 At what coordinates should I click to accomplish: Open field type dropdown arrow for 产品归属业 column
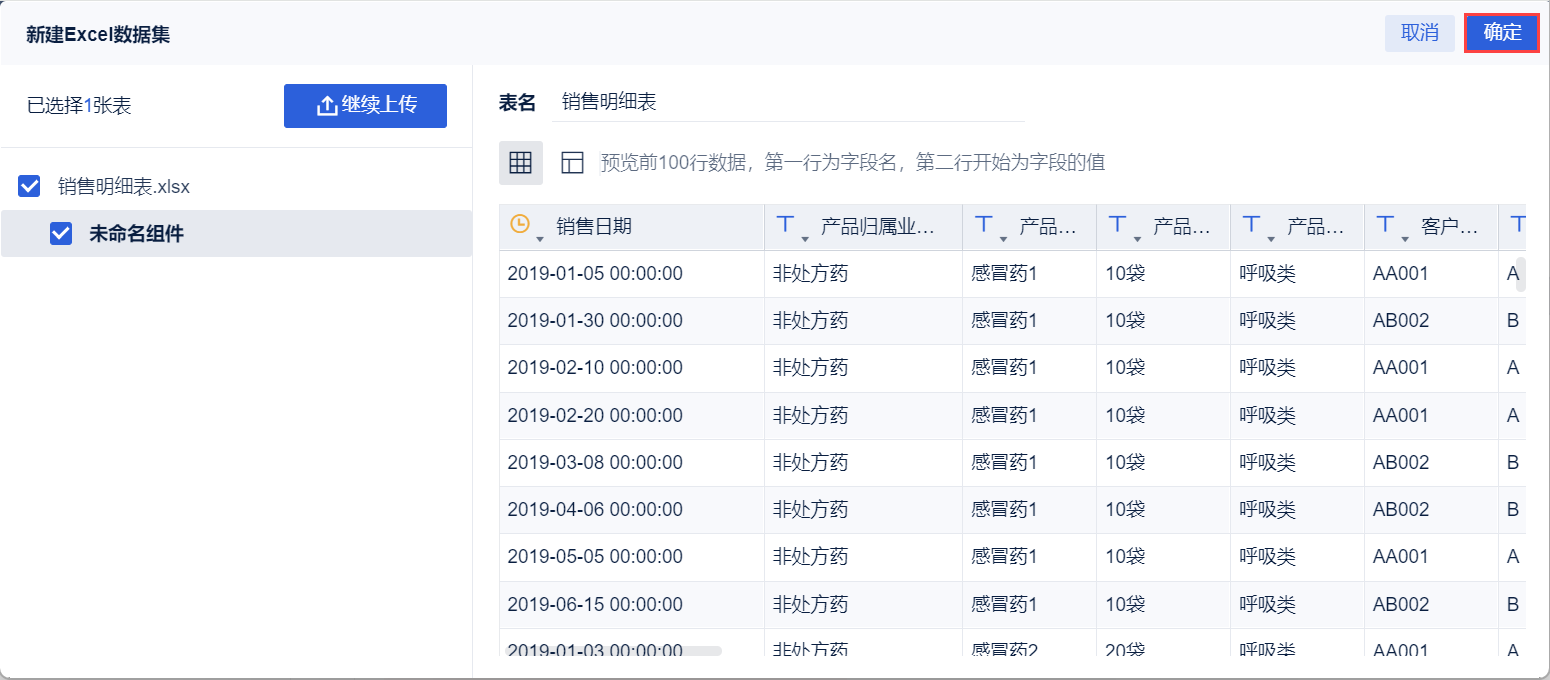point(805,237)
